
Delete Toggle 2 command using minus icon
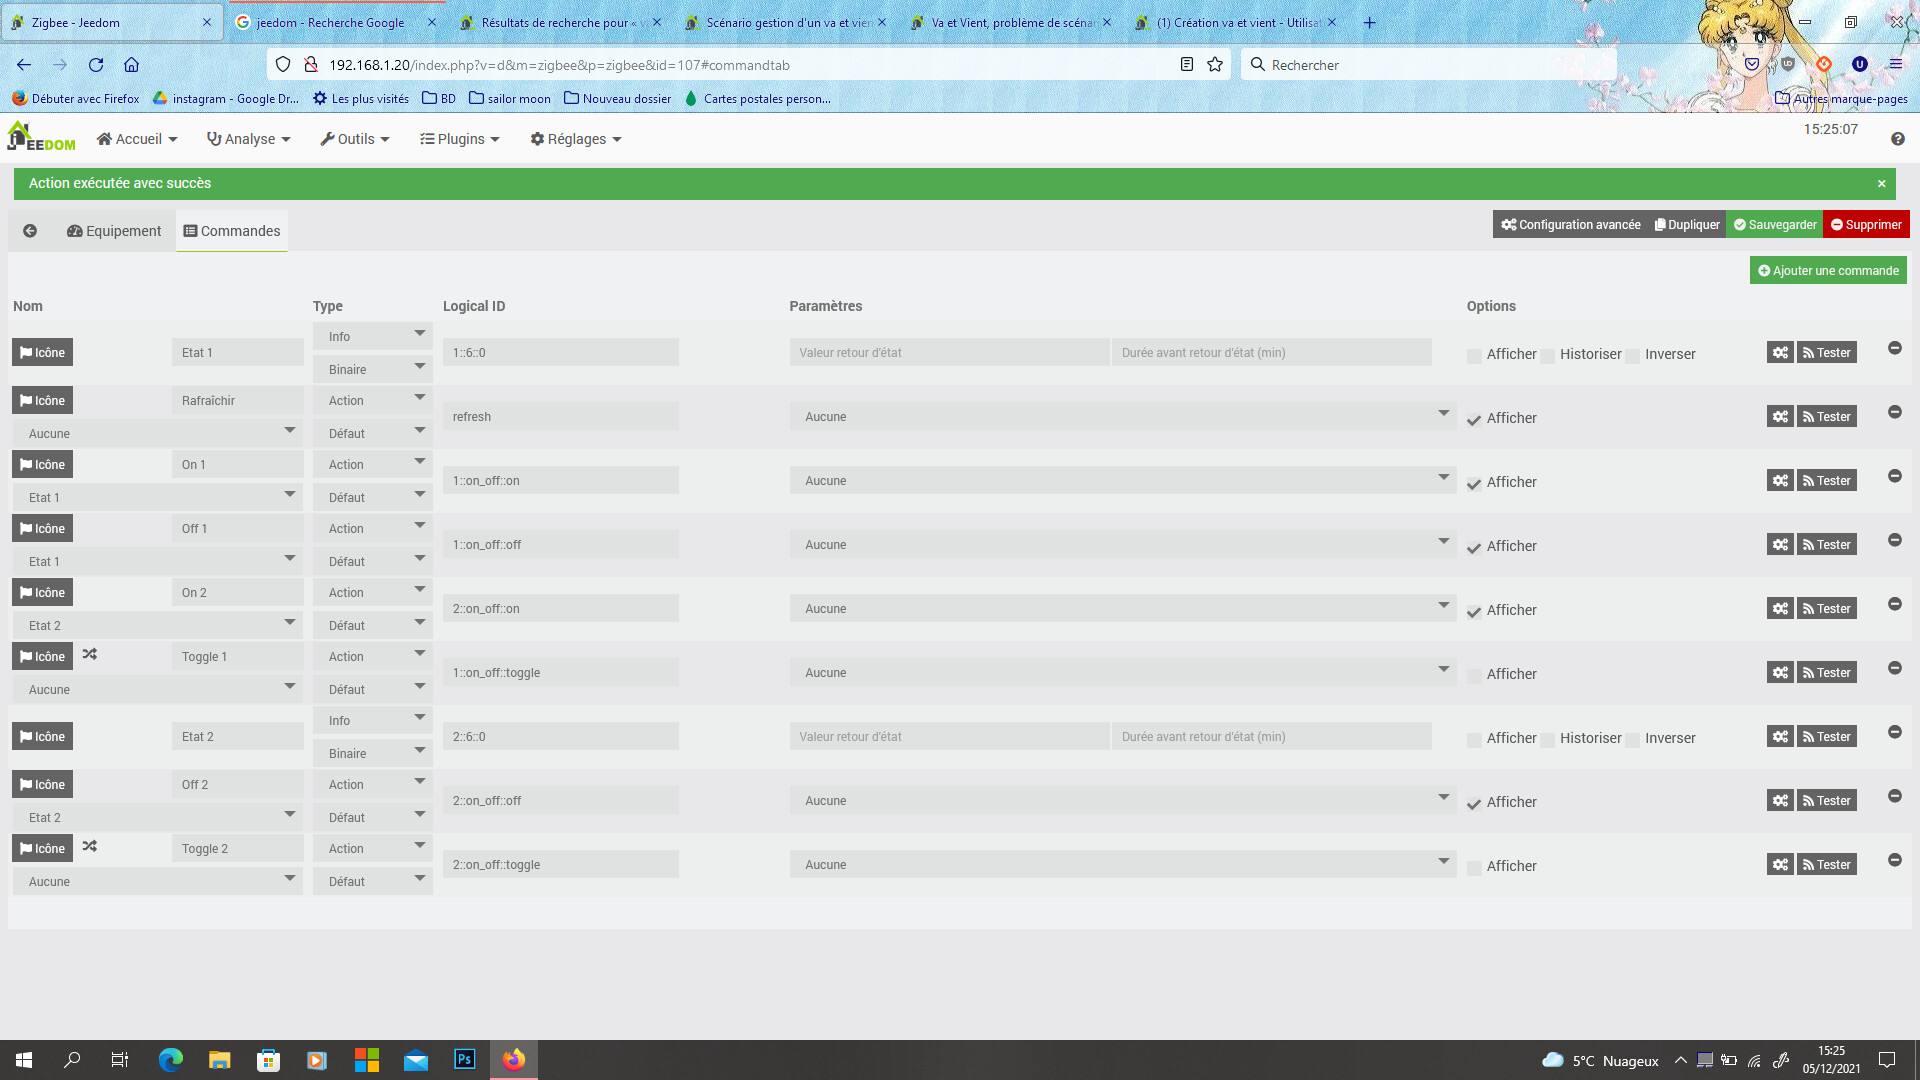click(1894, 860)
